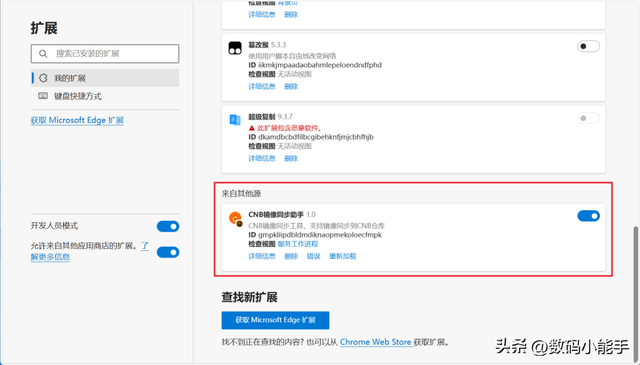The image size is (640, 365).
Task: Open 服务工作进程 inspect view link
Action: click(298, 244)
